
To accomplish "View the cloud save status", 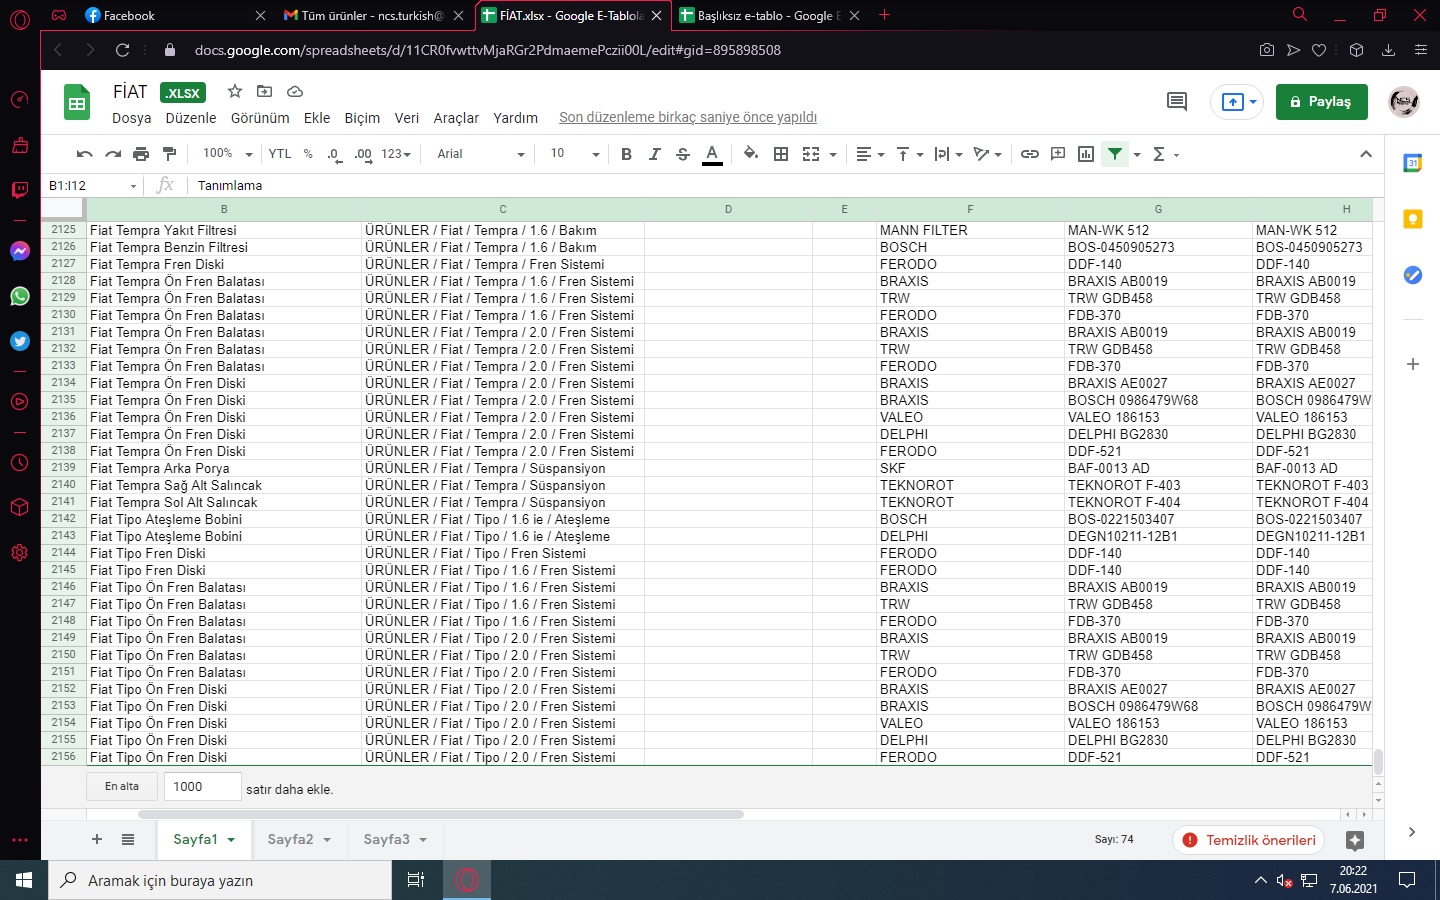I will [x=294, y=91].
